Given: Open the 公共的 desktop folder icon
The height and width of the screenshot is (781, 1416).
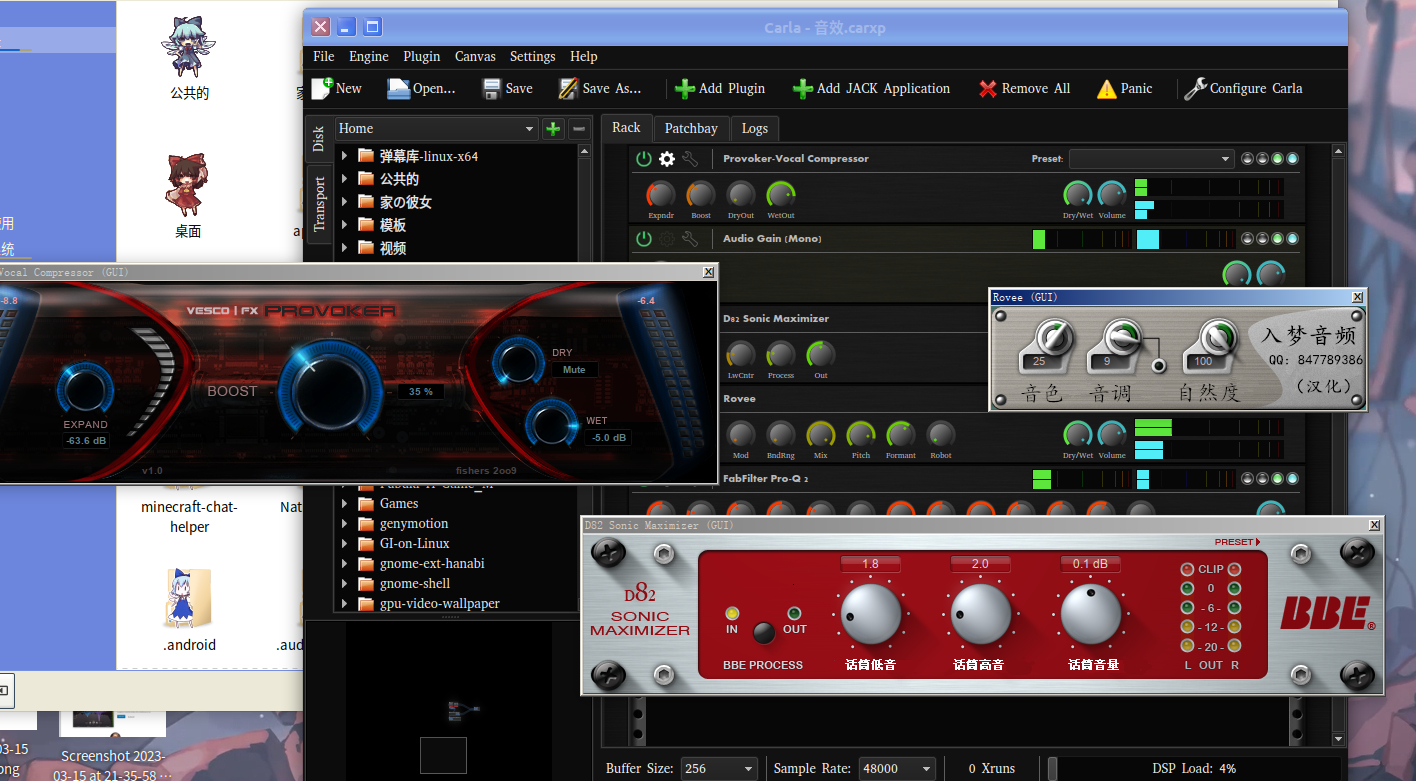Looking at the screenshot, I should [190, 48].
